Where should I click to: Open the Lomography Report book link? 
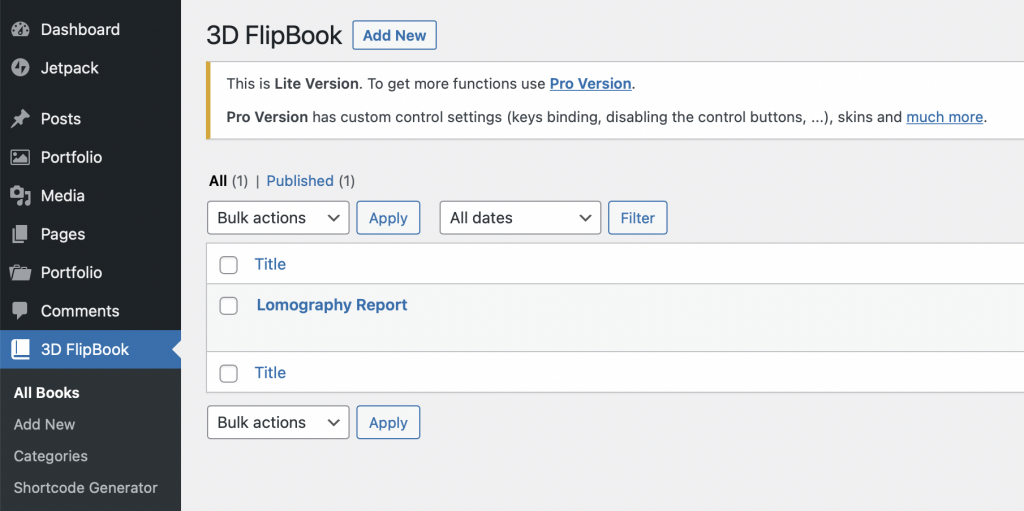click(x=332, y=305)
